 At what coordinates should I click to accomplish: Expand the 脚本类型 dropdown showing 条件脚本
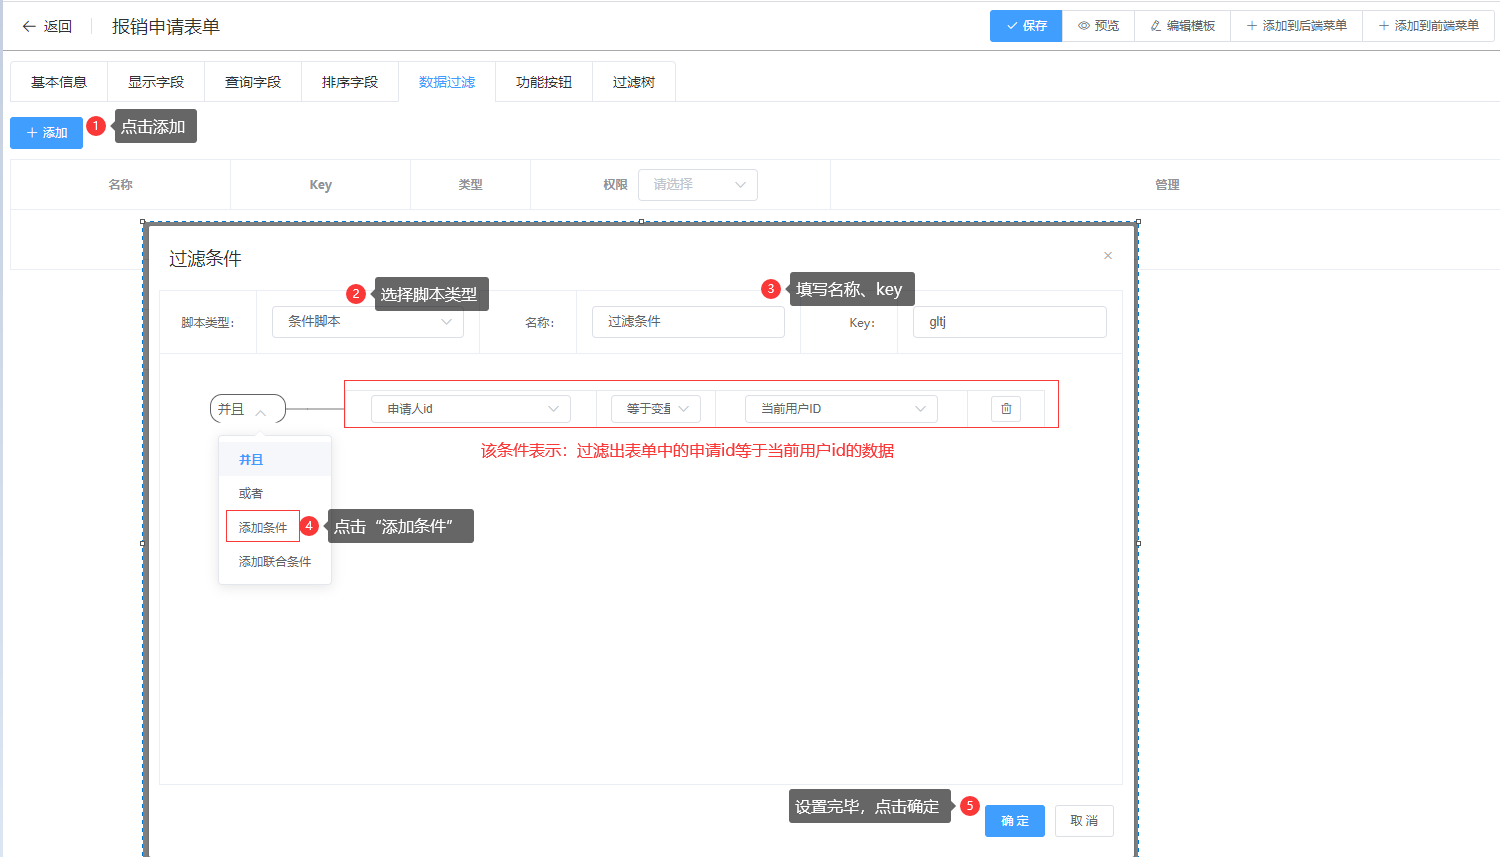tap(367, 322)
